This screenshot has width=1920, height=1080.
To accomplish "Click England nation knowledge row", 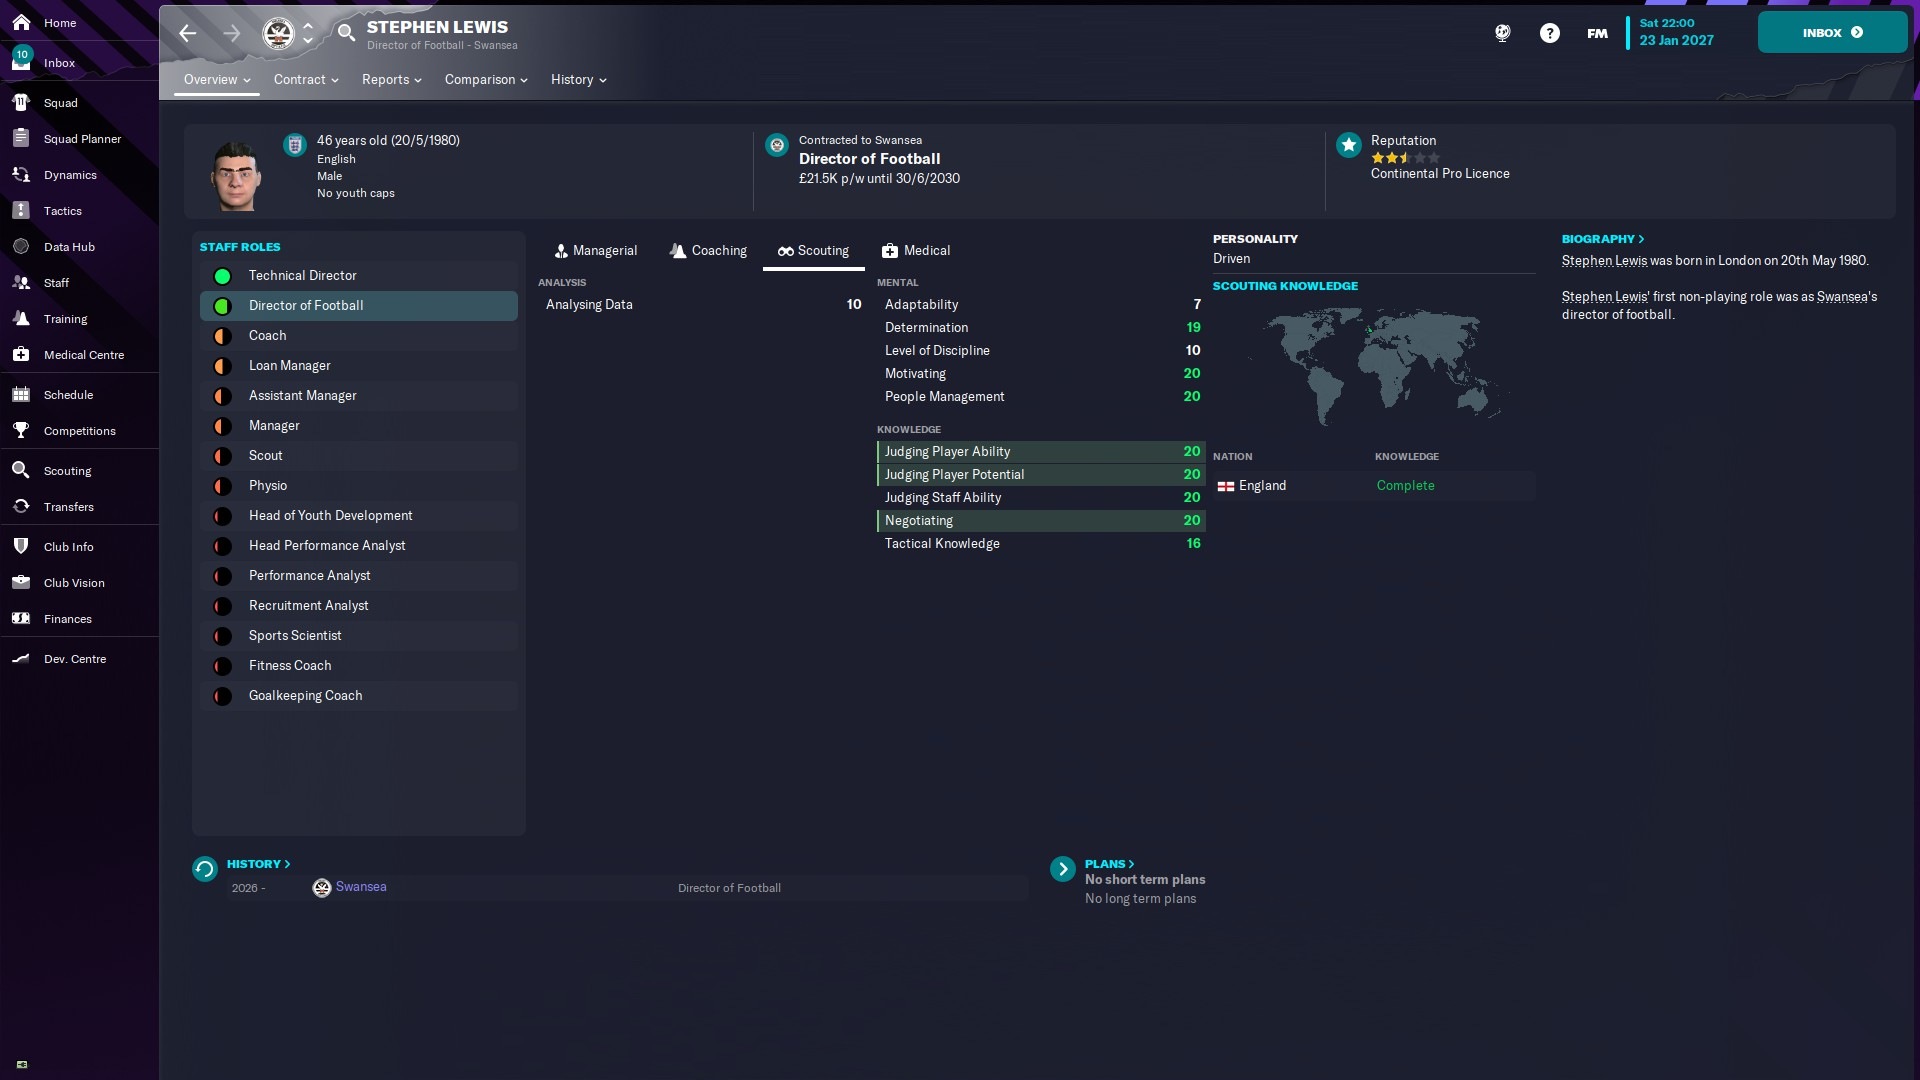I will [1374, 485].
